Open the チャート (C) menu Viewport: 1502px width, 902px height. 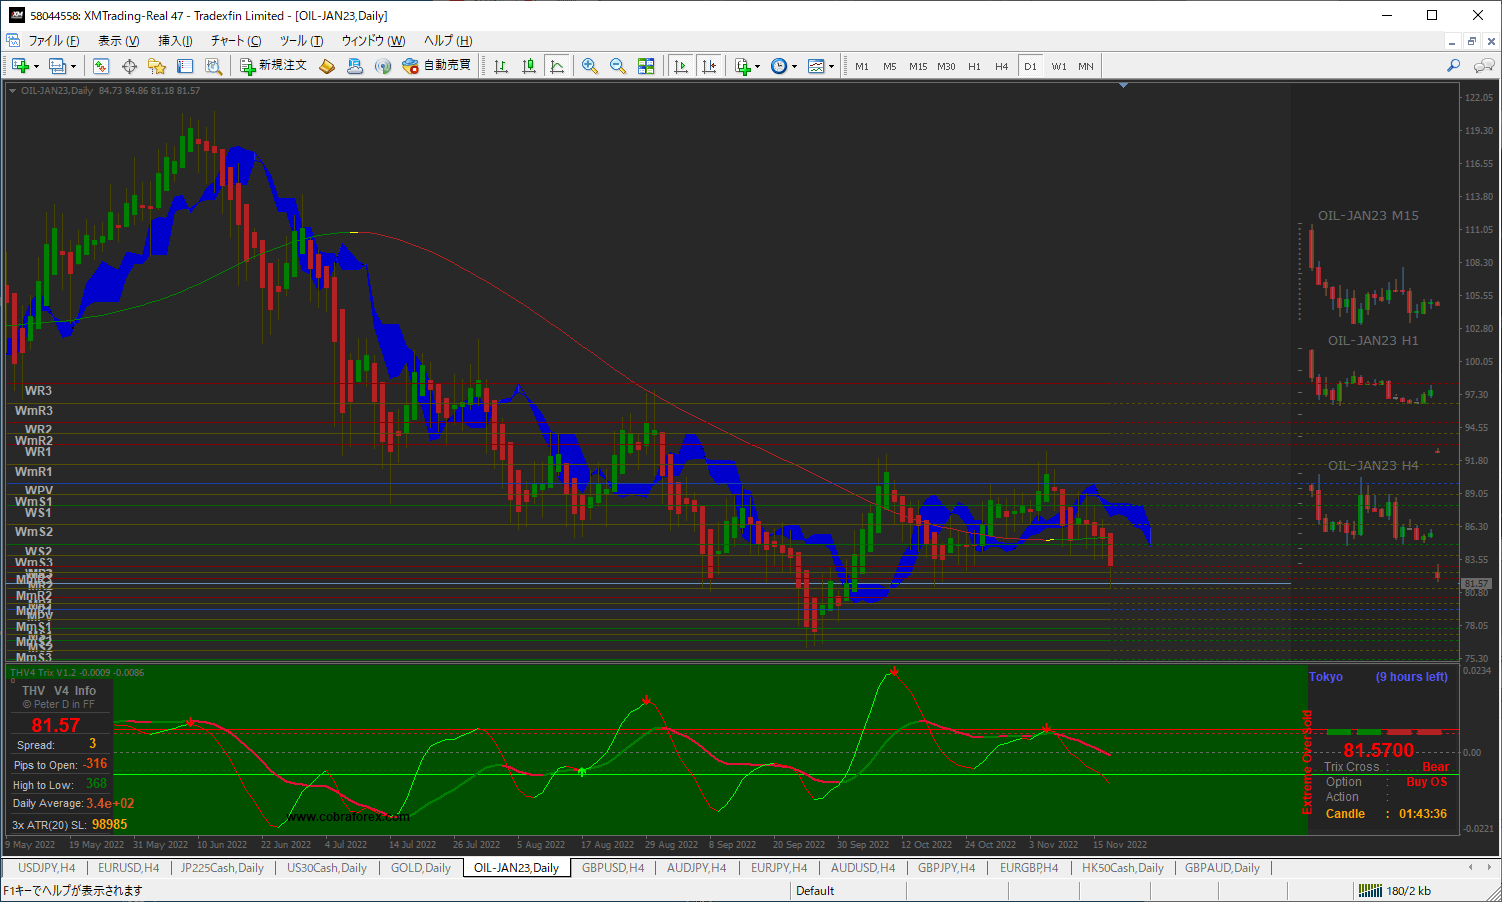click(235, 41)
